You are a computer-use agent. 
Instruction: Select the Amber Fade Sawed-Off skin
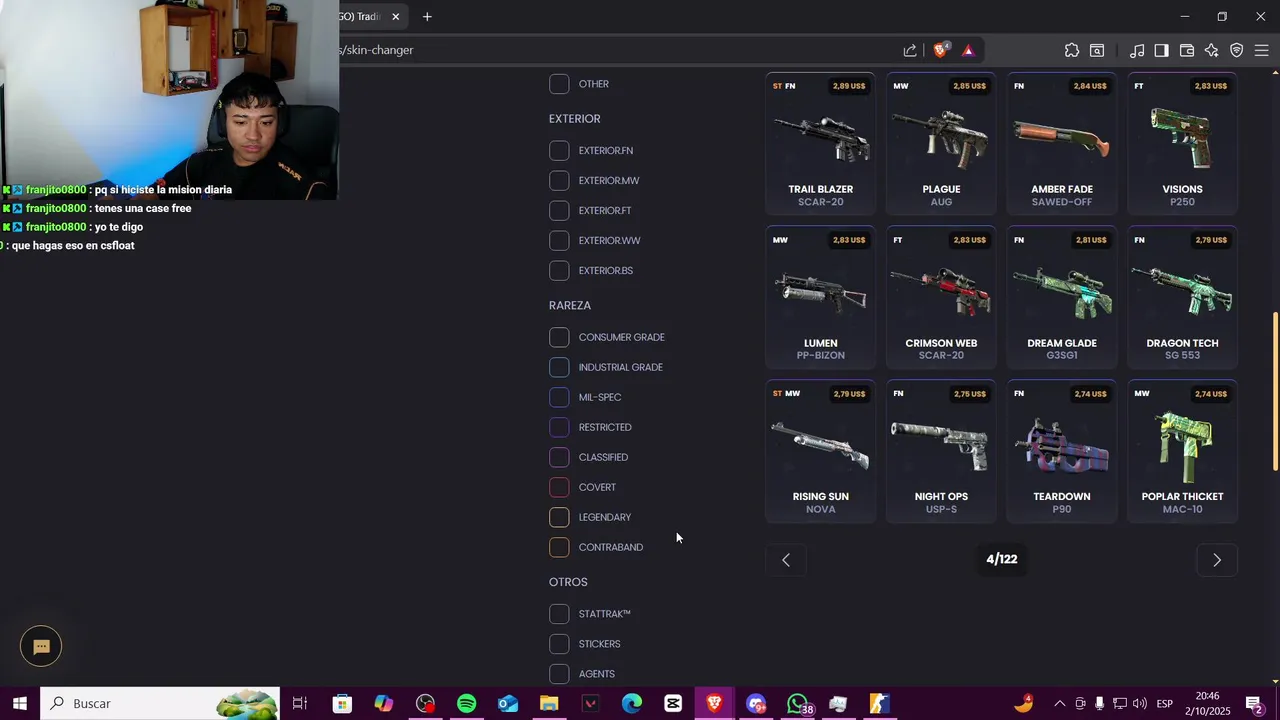coord(1062,144)
